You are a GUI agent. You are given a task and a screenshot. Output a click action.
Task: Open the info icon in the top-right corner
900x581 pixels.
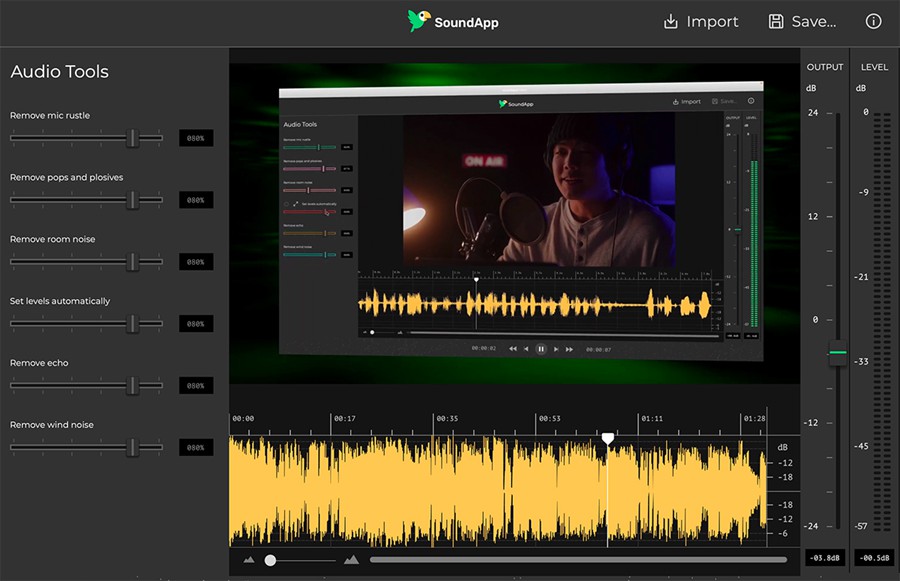[874, 20]
